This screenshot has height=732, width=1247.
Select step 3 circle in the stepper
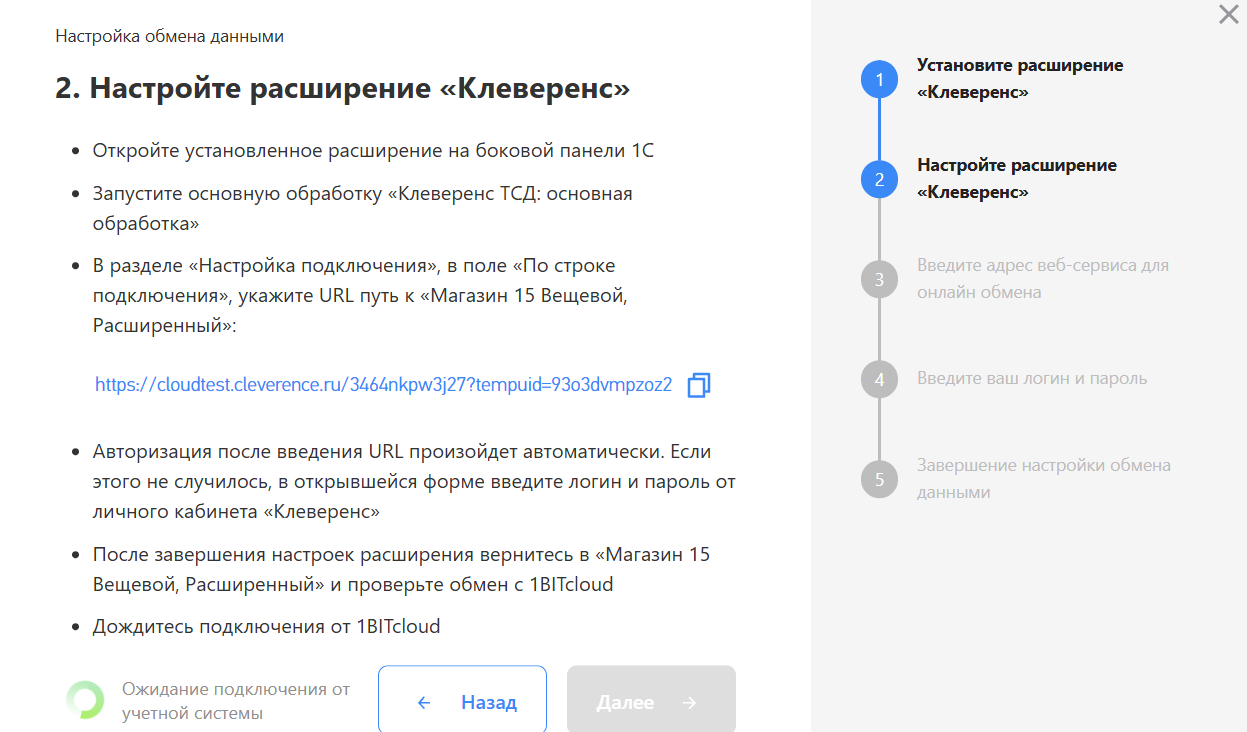(879, 279)
